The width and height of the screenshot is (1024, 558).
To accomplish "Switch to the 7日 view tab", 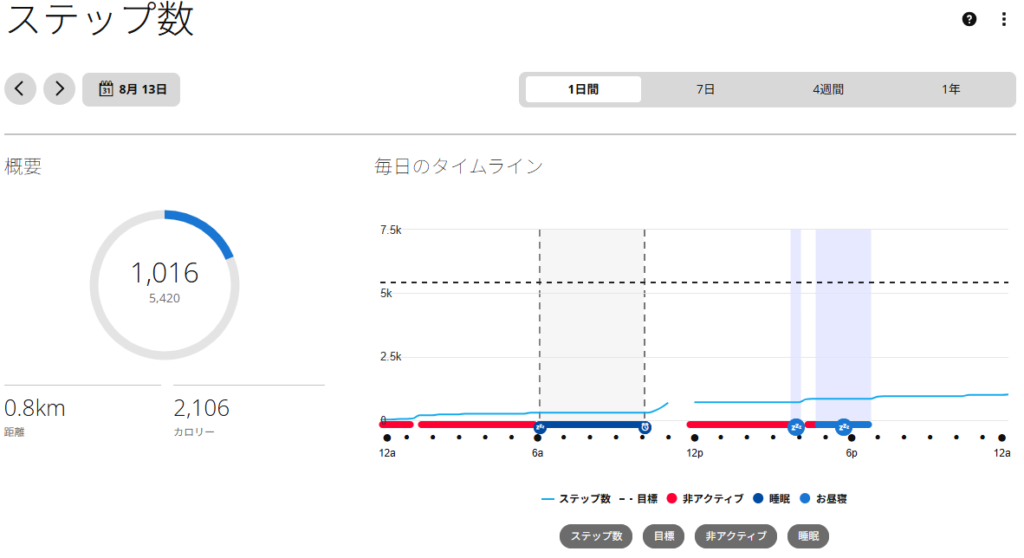I will (705, 89).
